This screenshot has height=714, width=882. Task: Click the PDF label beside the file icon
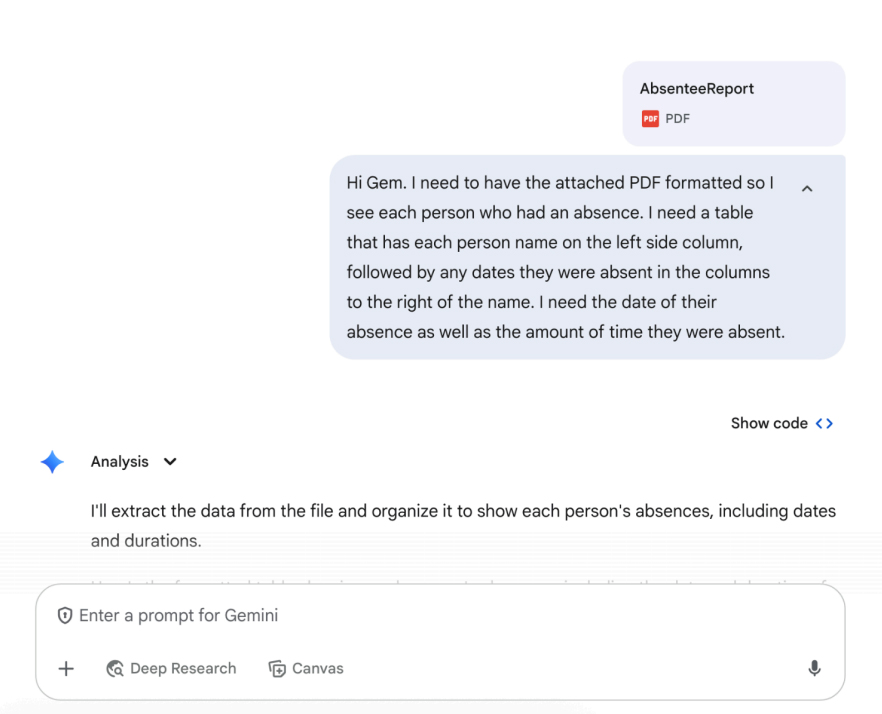pyautogui.click(x=677, y=119)
